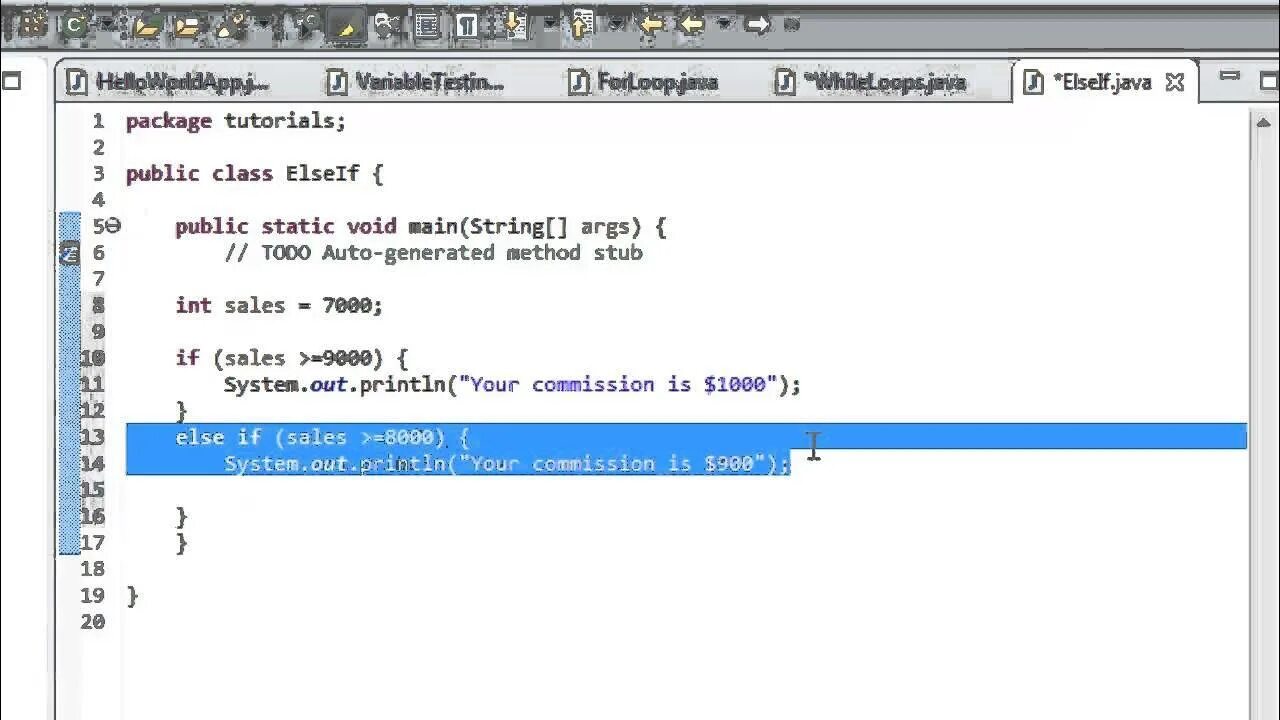Image resolution: width=1280 pixels, height=720 pixels.
Task: Collapse the main method fold on line 5
Action: point(113,226)
